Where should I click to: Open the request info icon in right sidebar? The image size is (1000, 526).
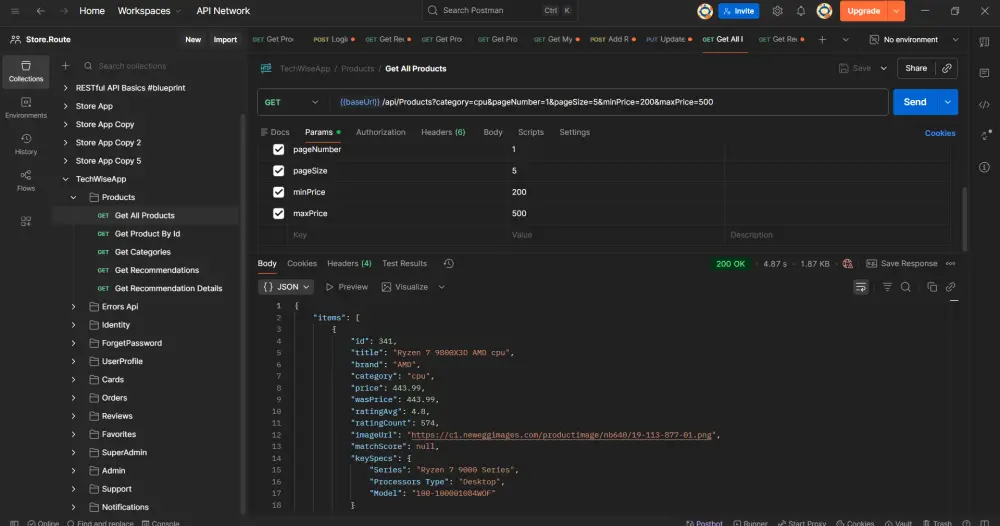click(984, 167)
